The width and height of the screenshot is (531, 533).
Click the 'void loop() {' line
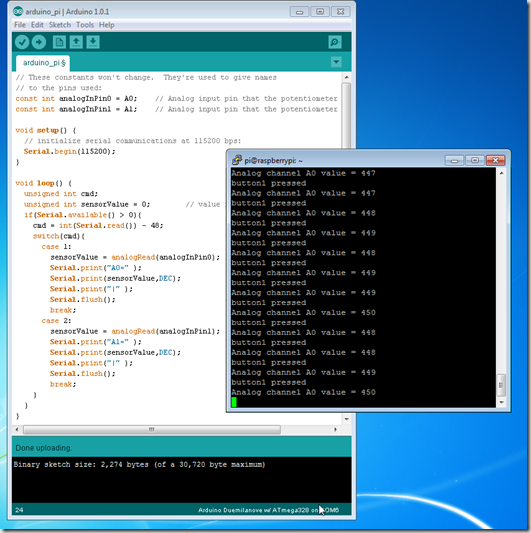tap(44, 183)
